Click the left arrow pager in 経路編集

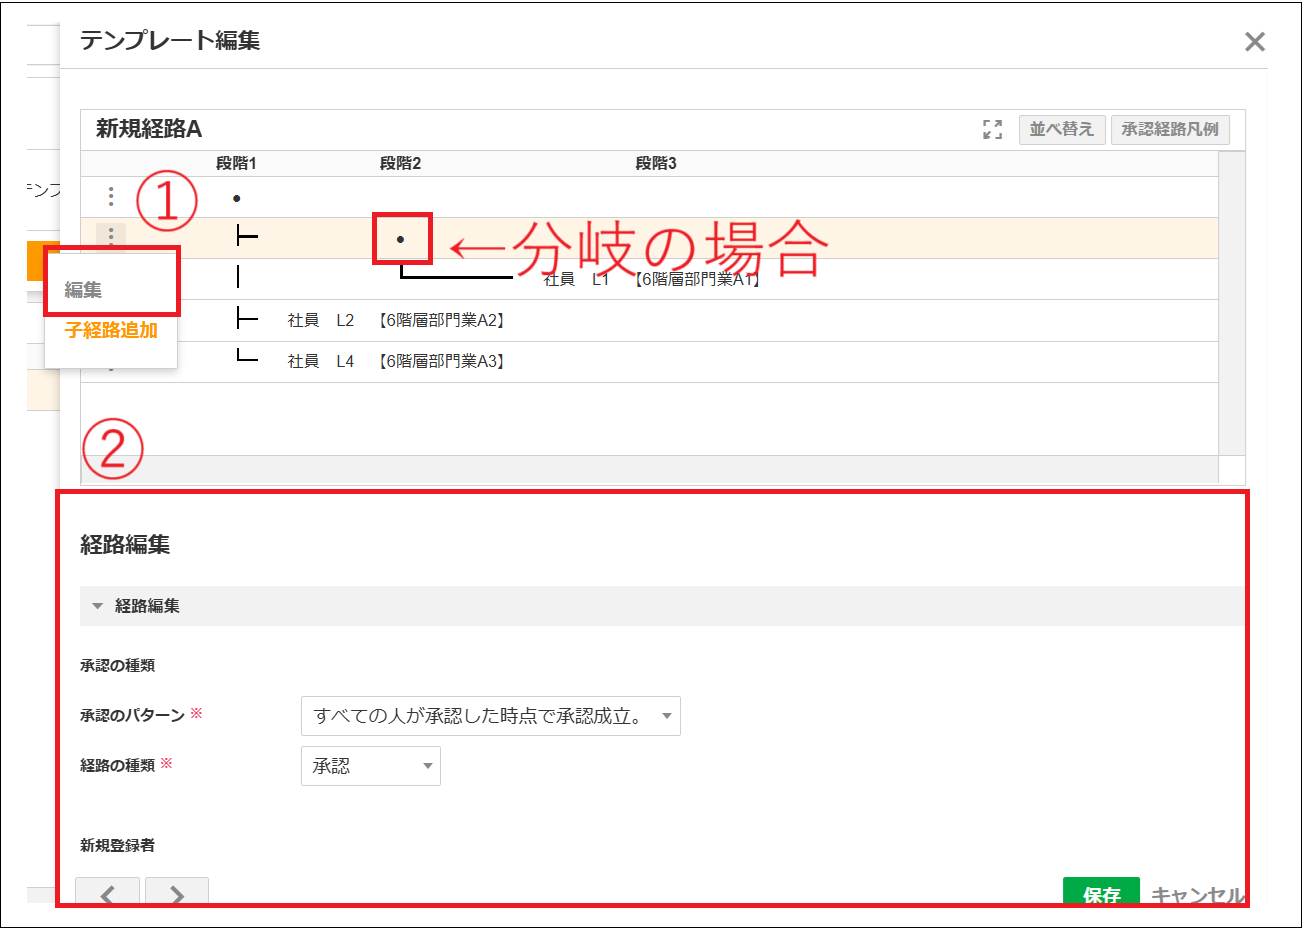[x=107, y=894]
